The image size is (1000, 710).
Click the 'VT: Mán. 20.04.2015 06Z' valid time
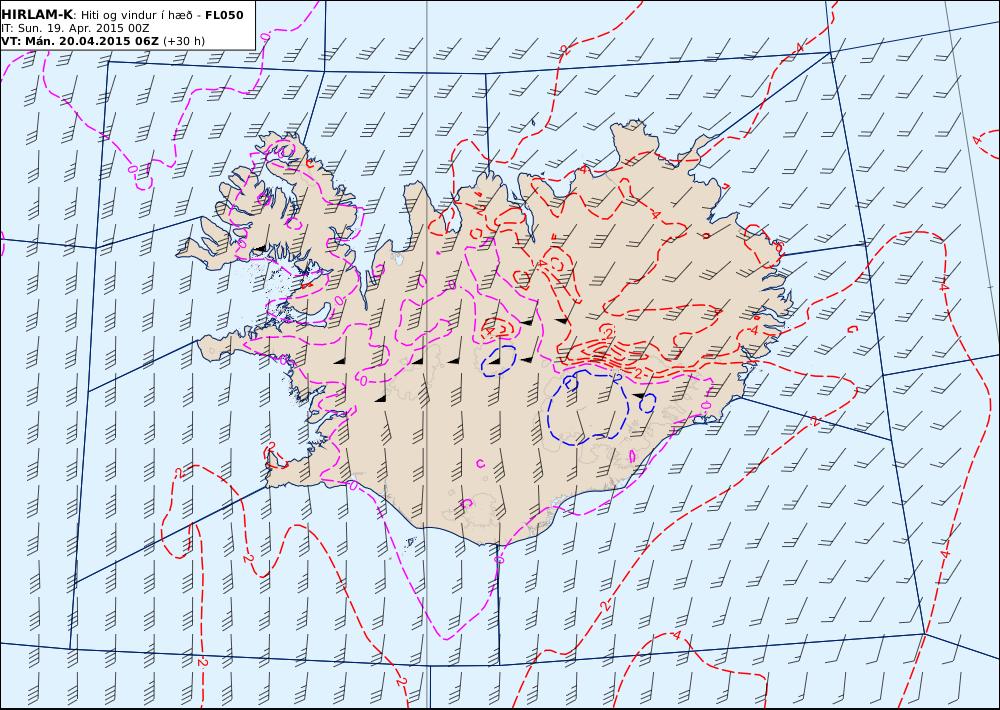pyautogui.click(x=80, y=41)
